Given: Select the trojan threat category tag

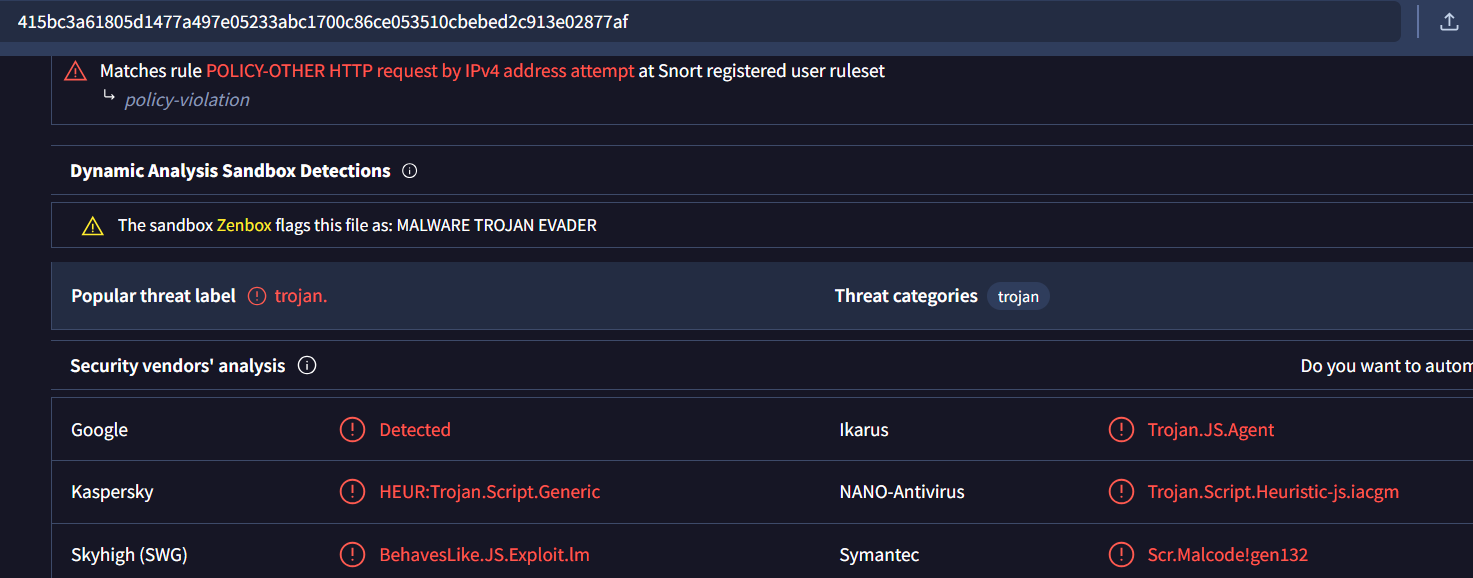Looking at the screenshot, I should [x=1018, y=296].
